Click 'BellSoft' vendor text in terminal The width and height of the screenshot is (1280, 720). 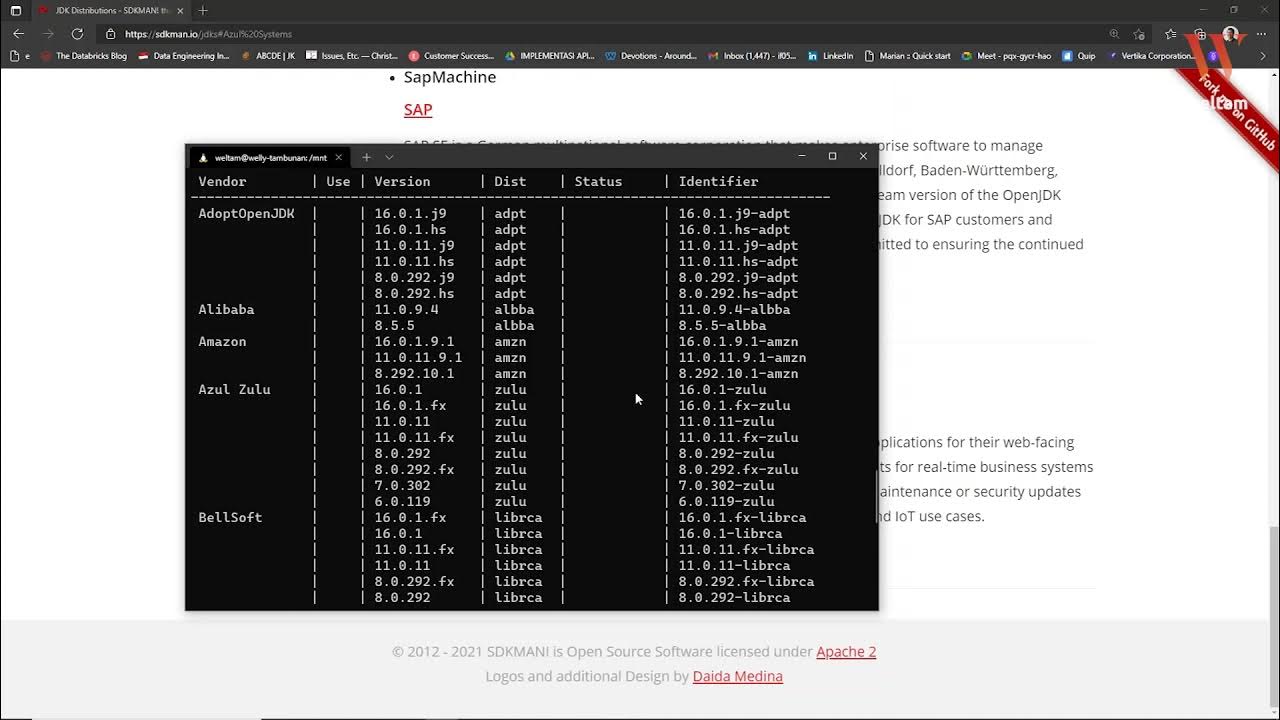click(x=230, y=517)
